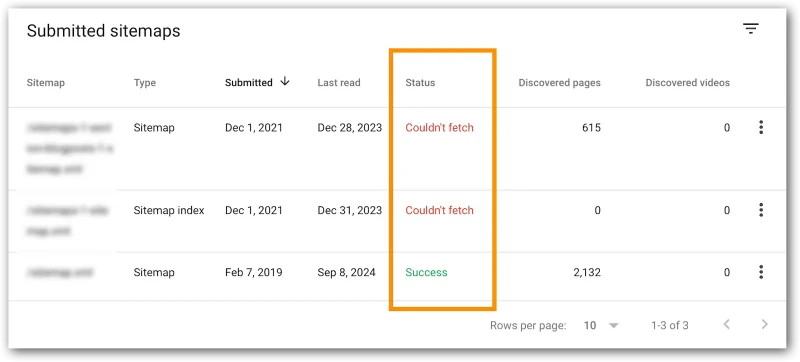Image resolution: width=800 pixels, height=362 pixels.
Task: Go to previous page of results
Action: 728,324
